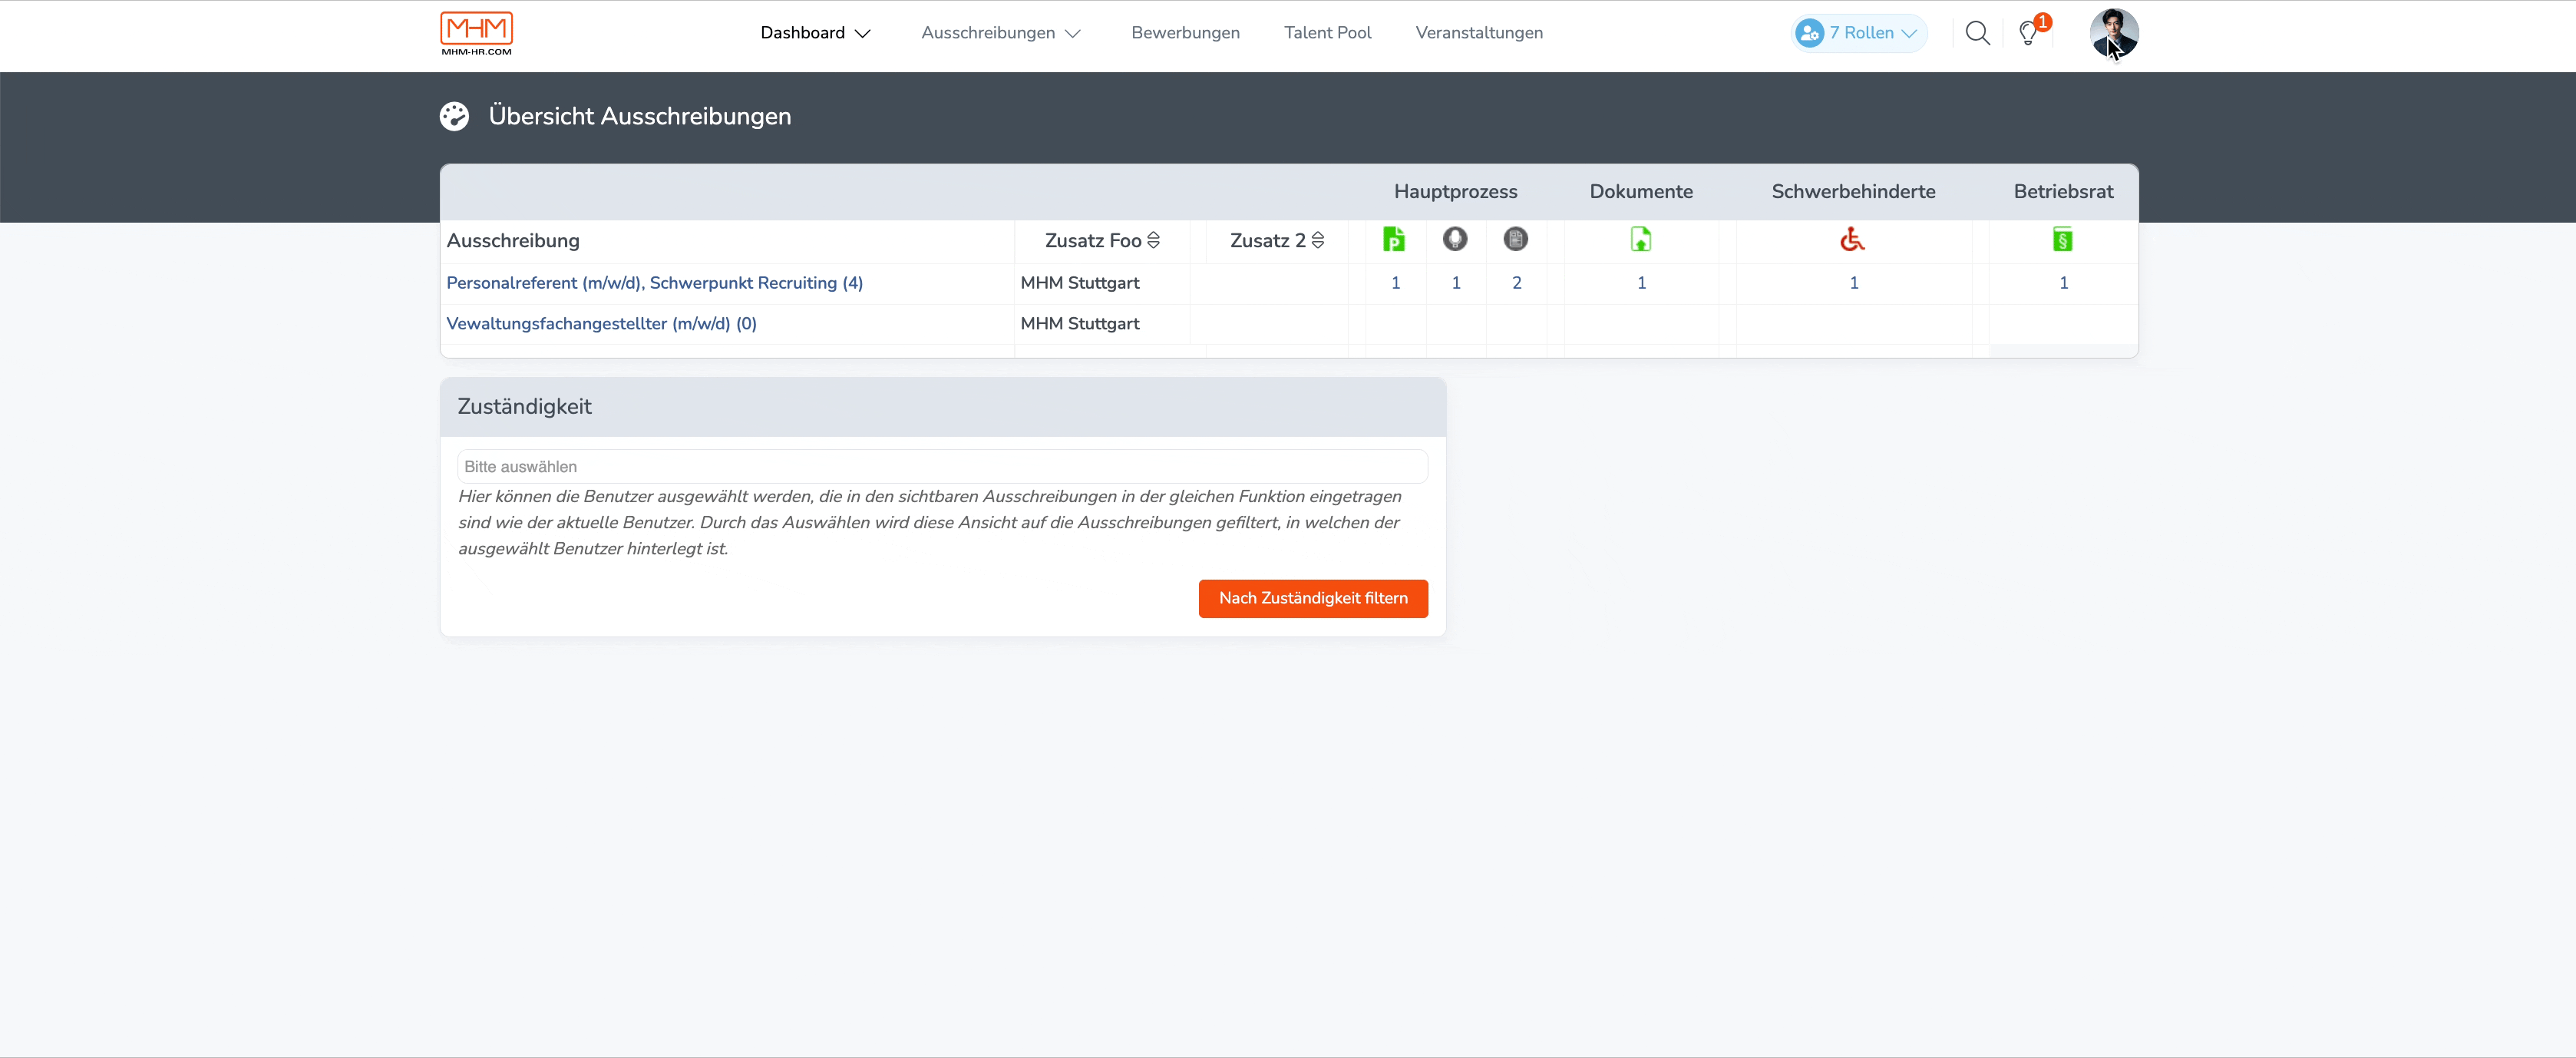Expand the Ausschreibungen menu
2576x1058 pixels.
click(x=1001, y=33)
